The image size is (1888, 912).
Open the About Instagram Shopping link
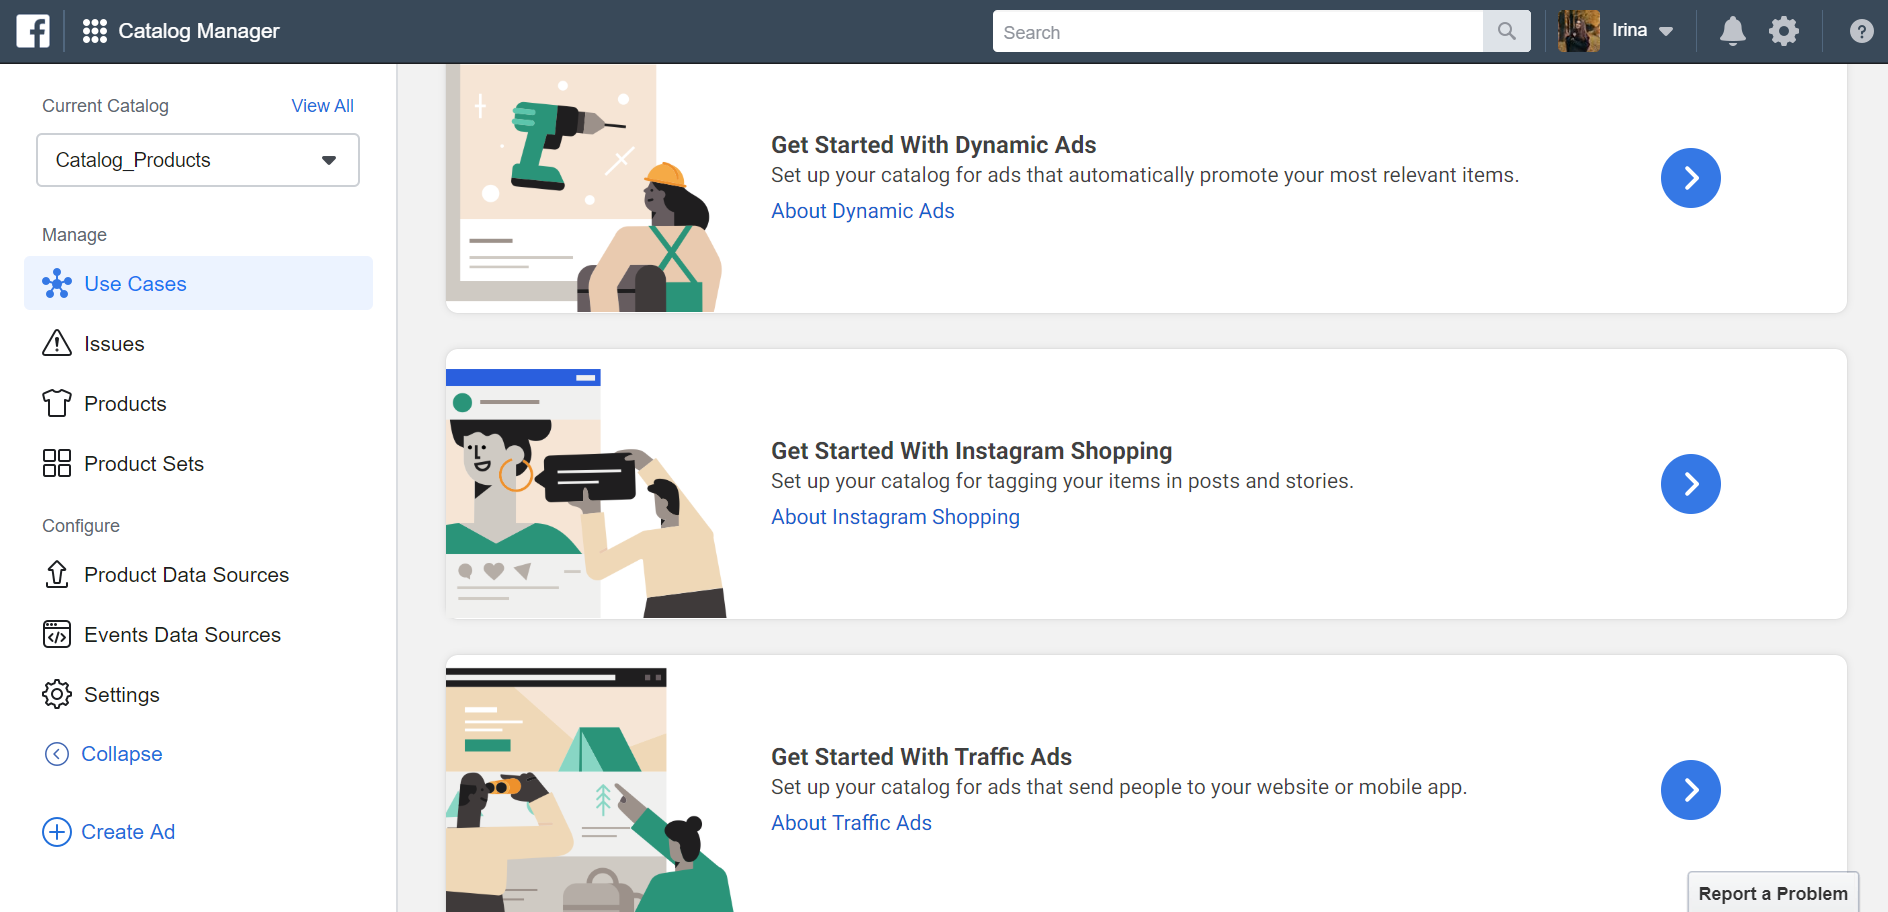[x=895, y=517]
